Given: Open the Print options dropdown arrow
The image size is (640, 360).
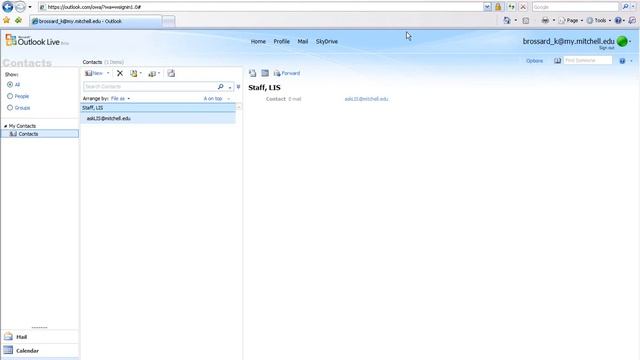Looking at the screenshot, I should (554, 20).
